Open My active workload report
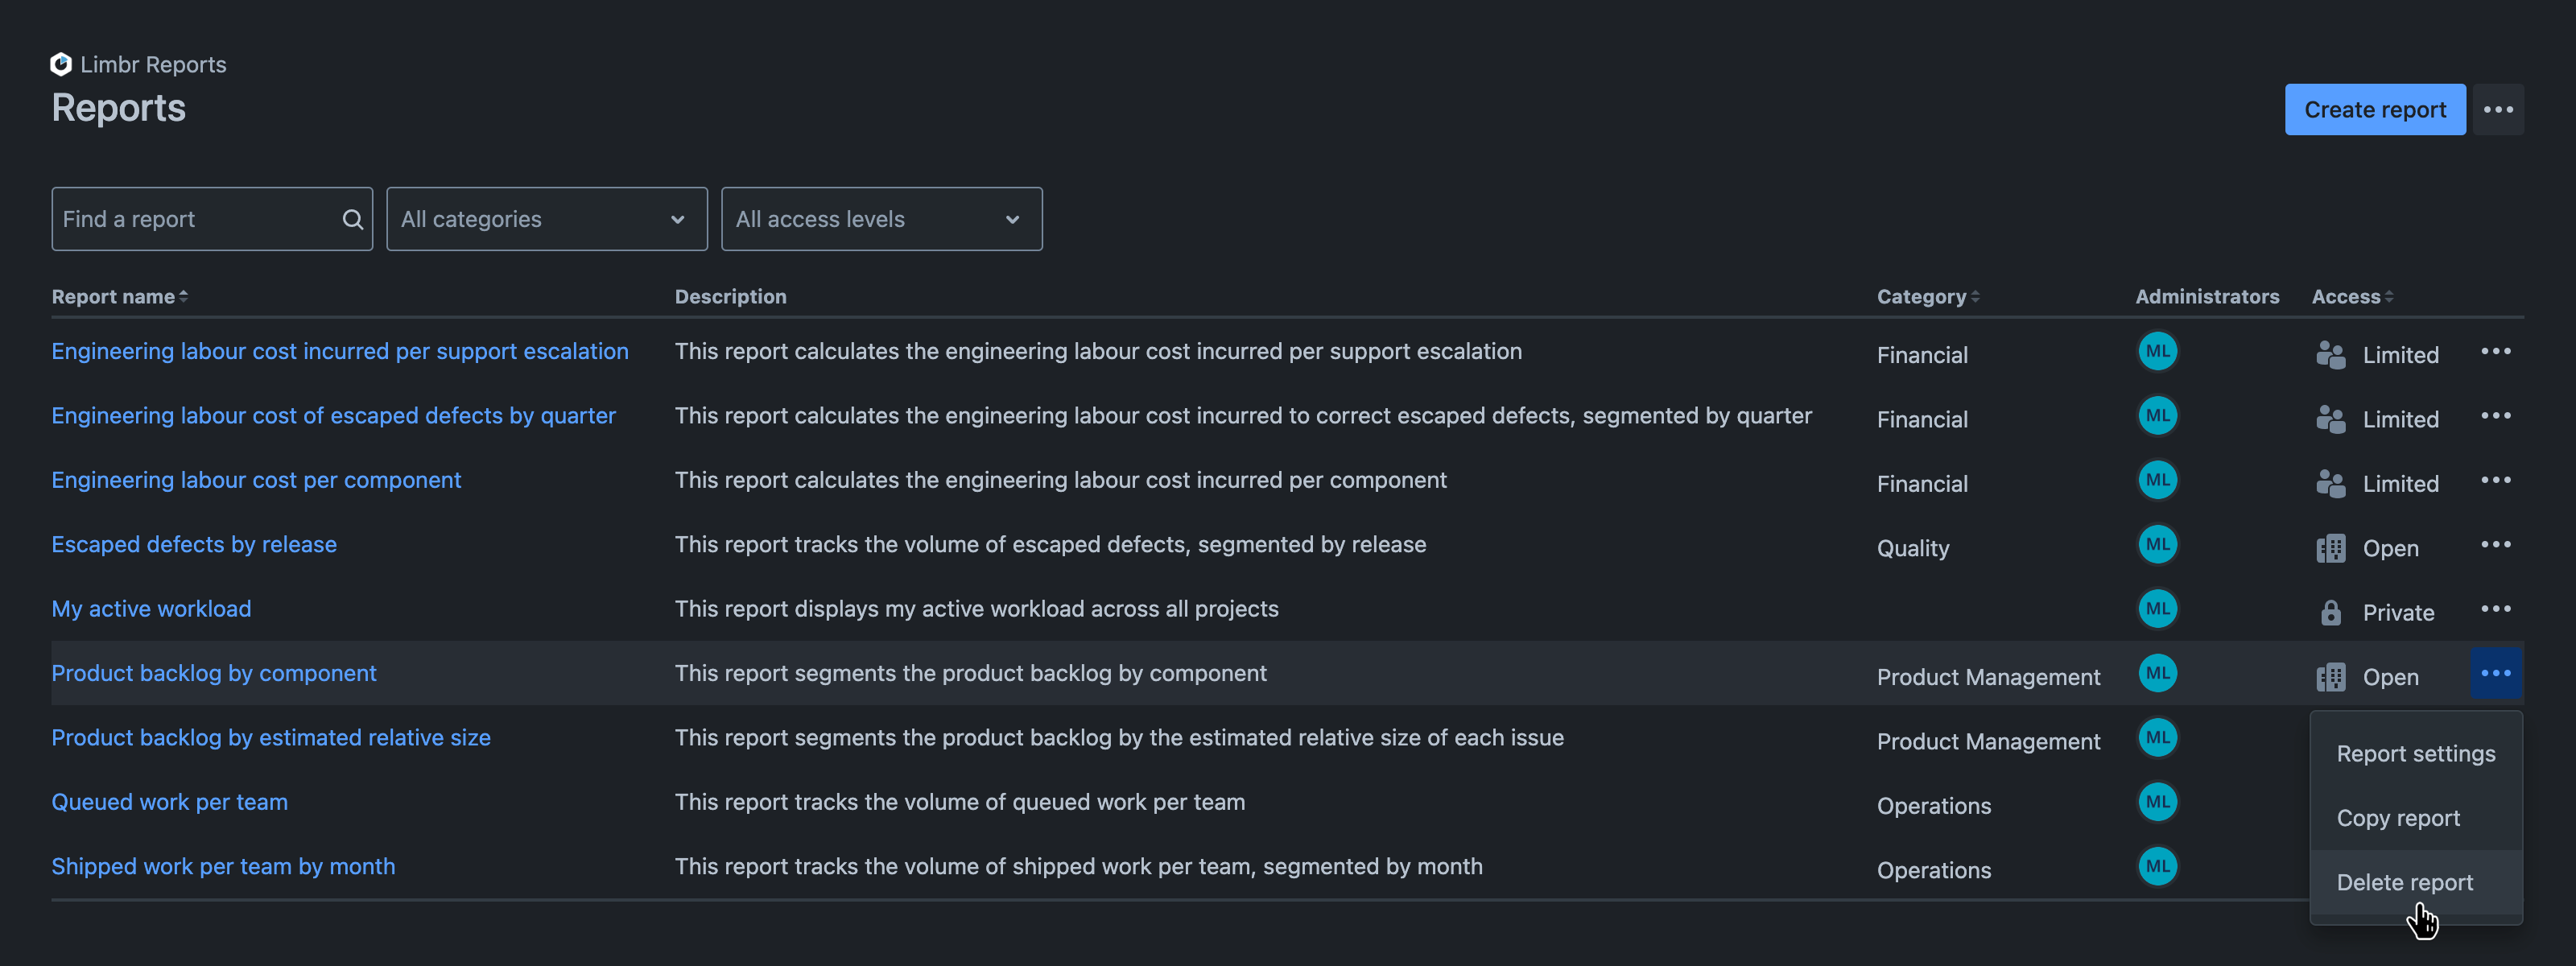Image resolution: width=2576 pixels, height=966 pixels. coord(151,609)
